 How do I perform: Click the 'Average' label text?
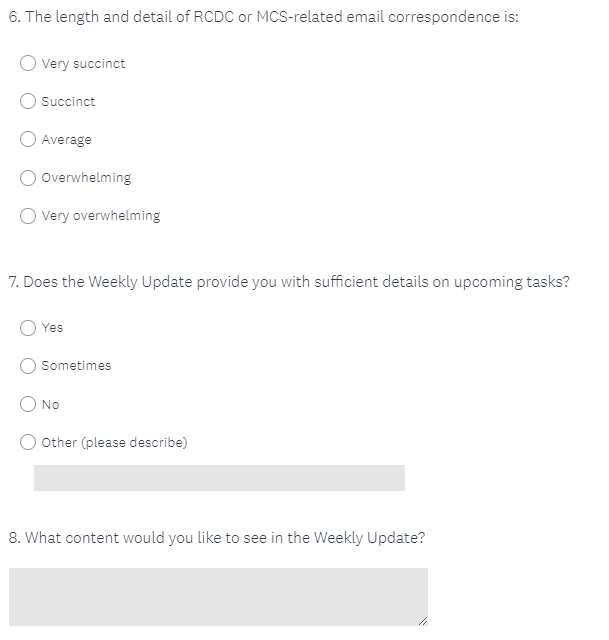66,140
